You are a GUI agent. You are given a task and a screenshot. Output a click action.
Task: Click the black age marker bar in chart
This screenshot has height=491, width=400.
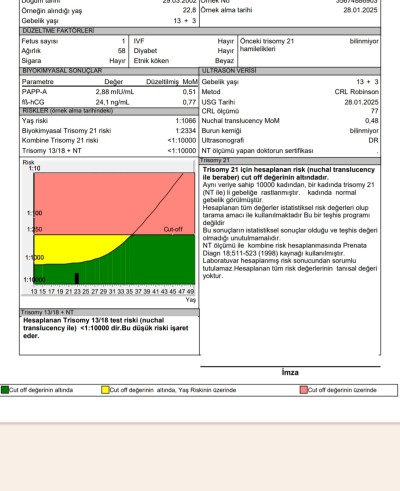77,279
